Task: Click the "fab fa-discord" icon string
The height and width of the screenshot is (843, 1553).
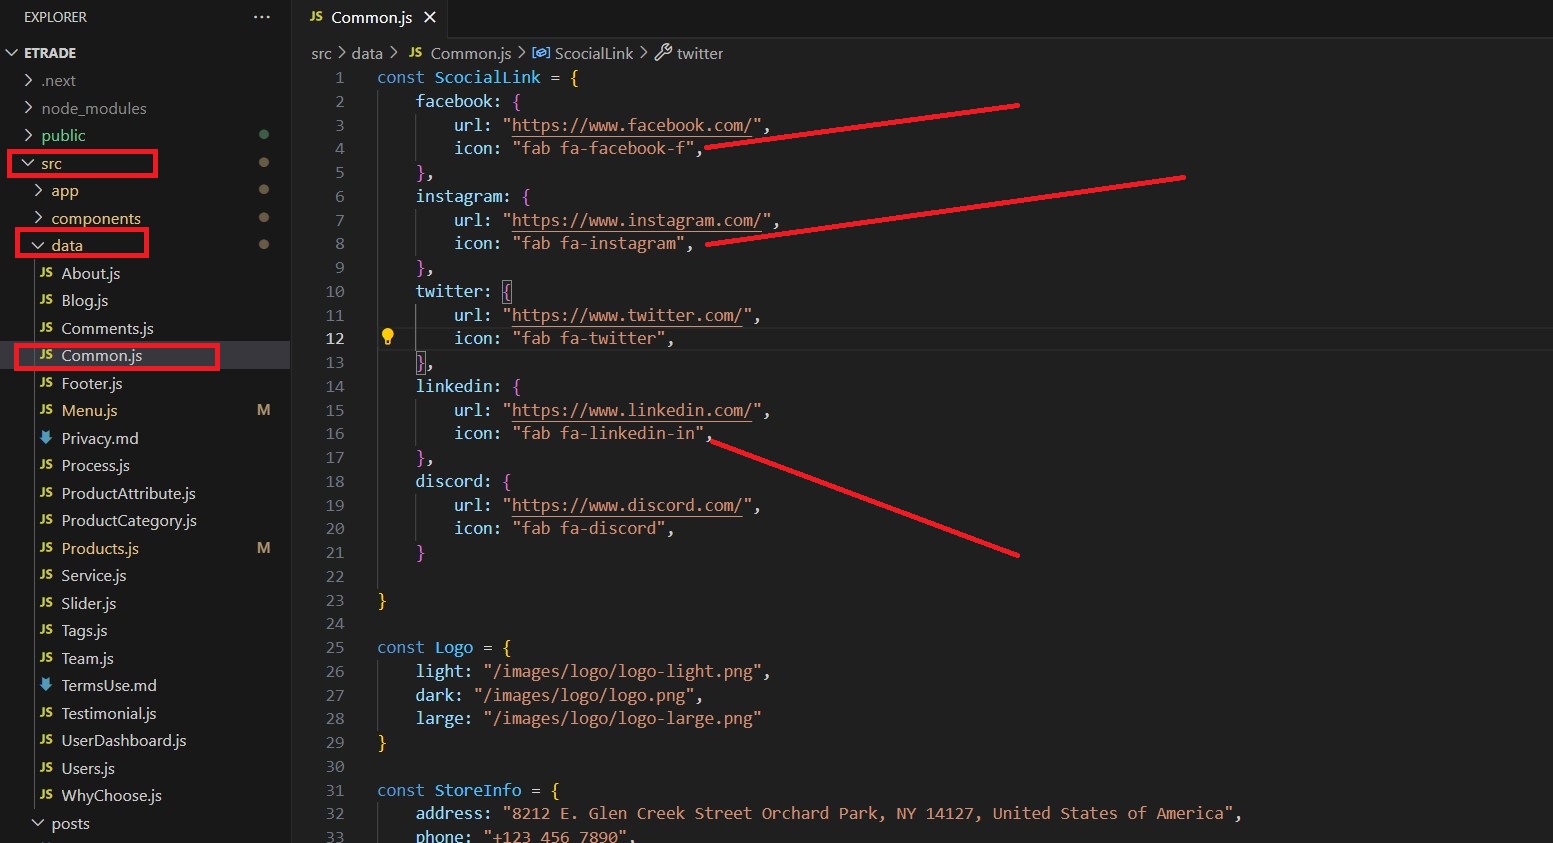Action: tap(589, 528)
